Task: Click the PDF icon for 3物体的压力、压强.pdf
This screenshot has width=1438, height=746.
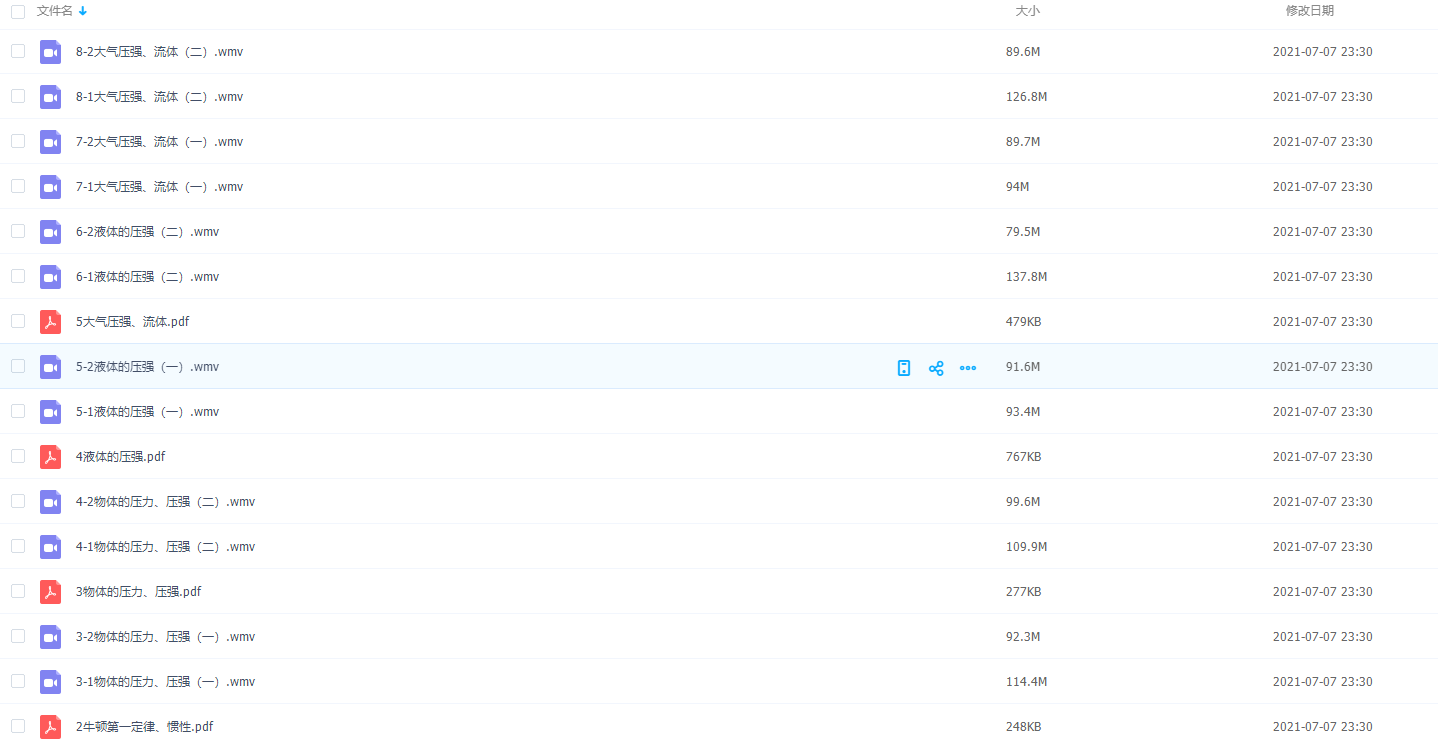Action: 50,592
